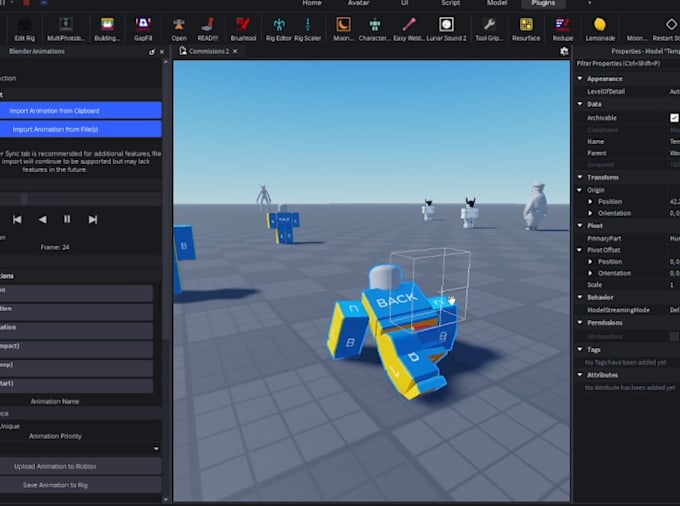Activate the Brushtool plugin
This screenshot has height=506, width=680.
243,29
